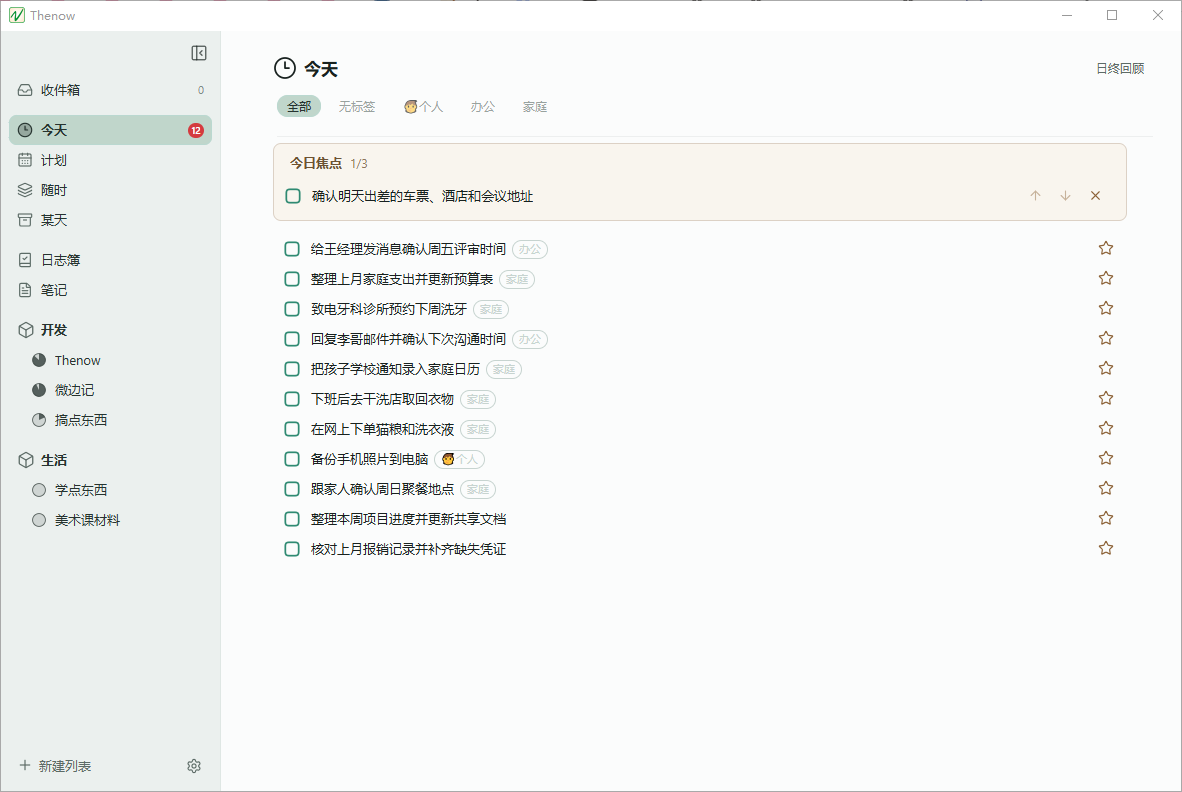Screen dimensions: 1182x792
Task: Check off 给王经理发消息 task
Action: (292, 249)
